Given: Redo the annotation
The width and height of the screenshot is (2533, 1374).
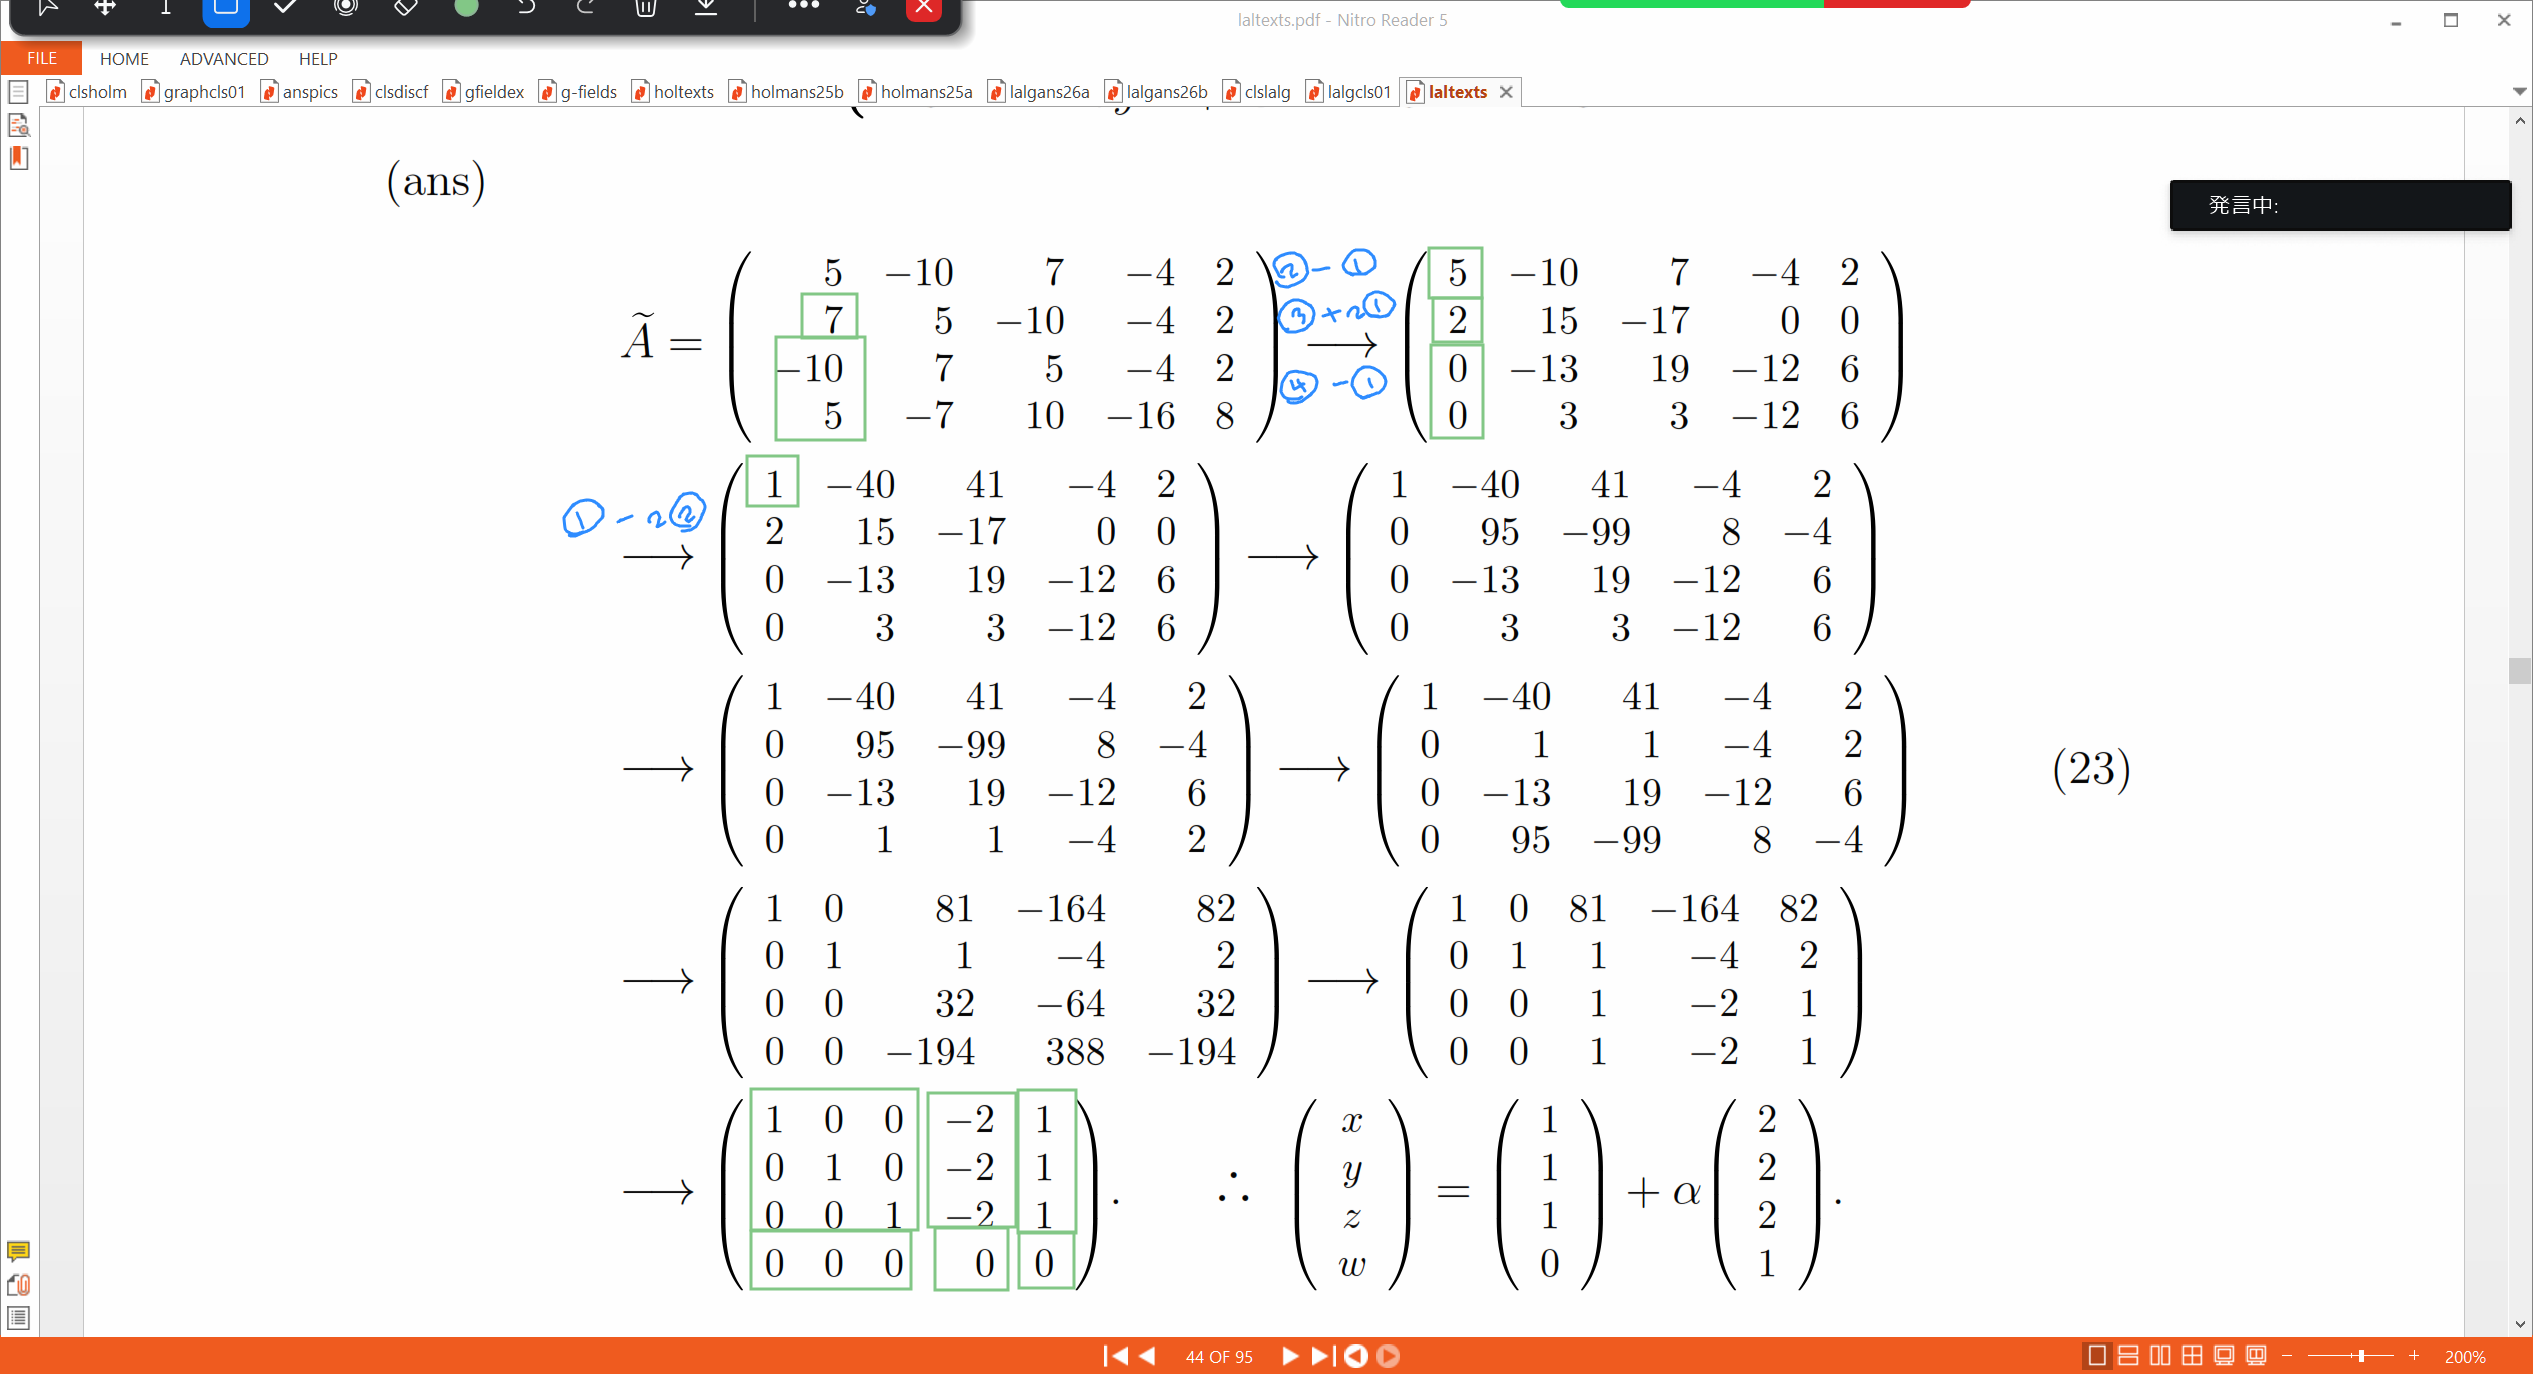Looking at the screenshot, I should [x=586, y=8].
